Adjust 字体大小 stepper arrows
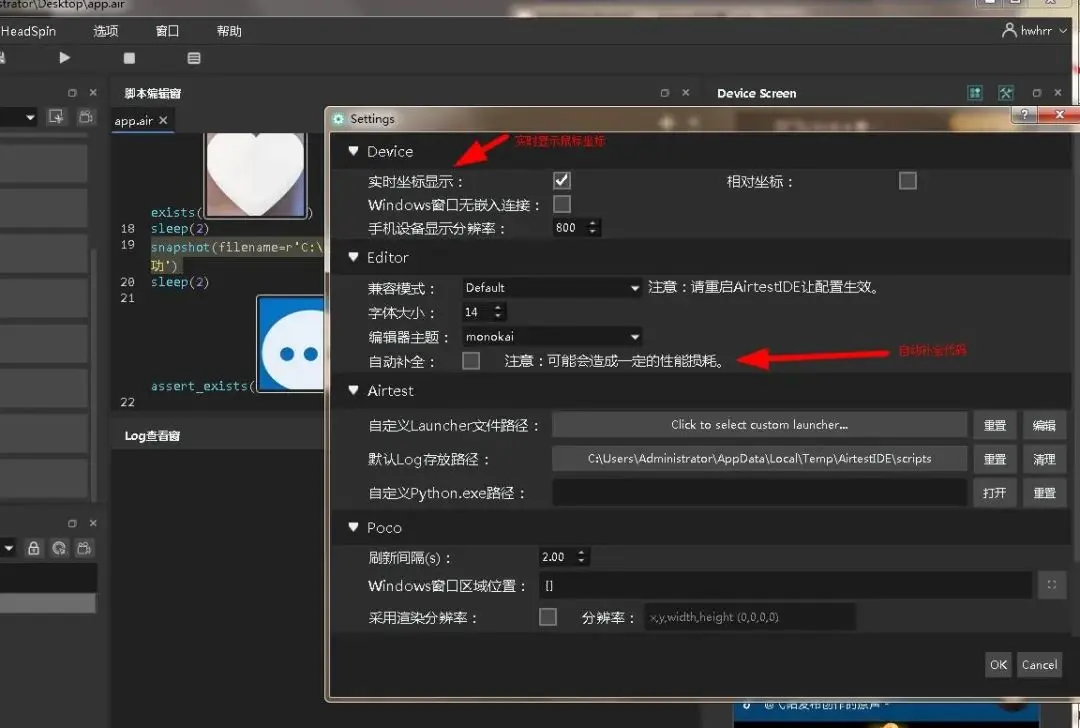The width and height of the screenshot is (1080, 728). click(x=499, y=312)
